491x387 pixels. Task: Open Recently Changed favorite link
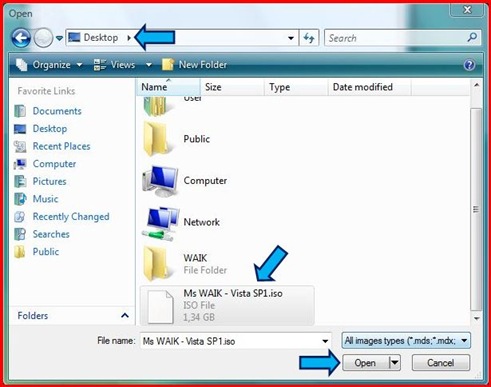[x=71, y=217]
